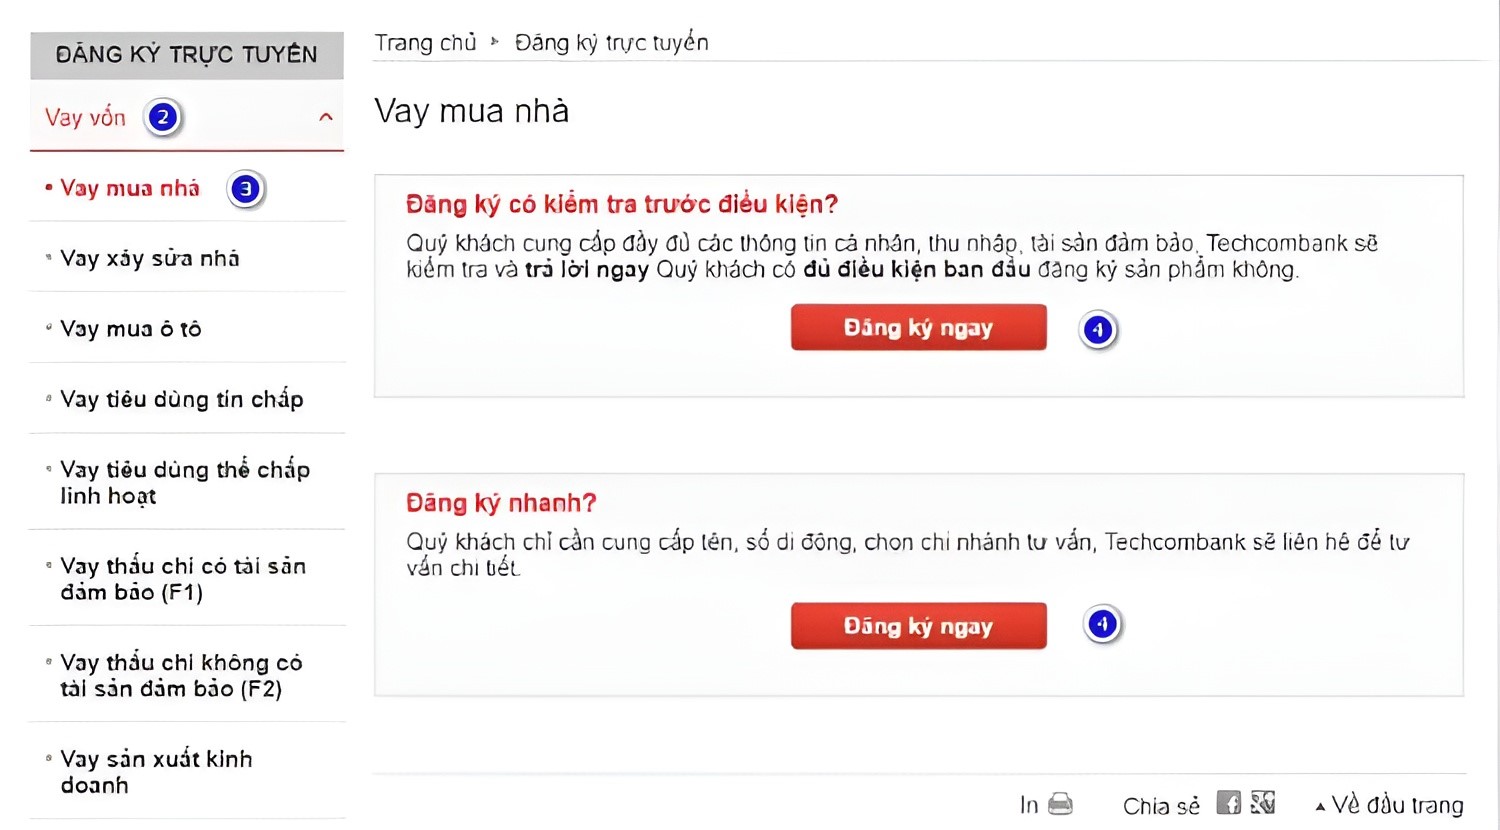The image size is (1500, 830).
Task: Share the page via the Facebook icon
Action: pos(1229,803)
